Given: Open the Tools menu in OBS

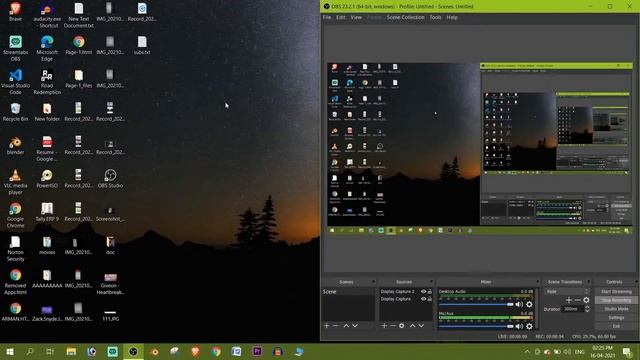Looking at the screenshot, I should [435, 18].
